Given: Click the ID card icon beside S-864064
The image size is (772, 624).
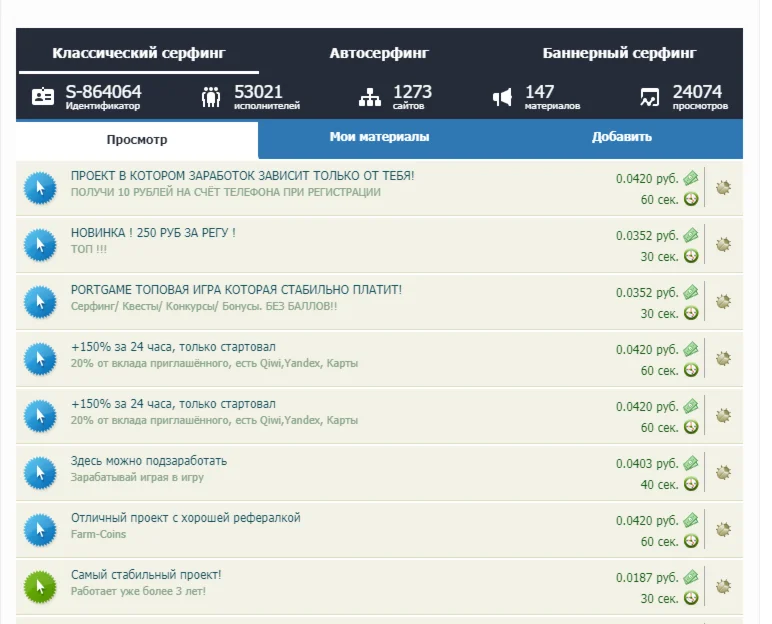Looking at the screenshot, I should point(43,97).
